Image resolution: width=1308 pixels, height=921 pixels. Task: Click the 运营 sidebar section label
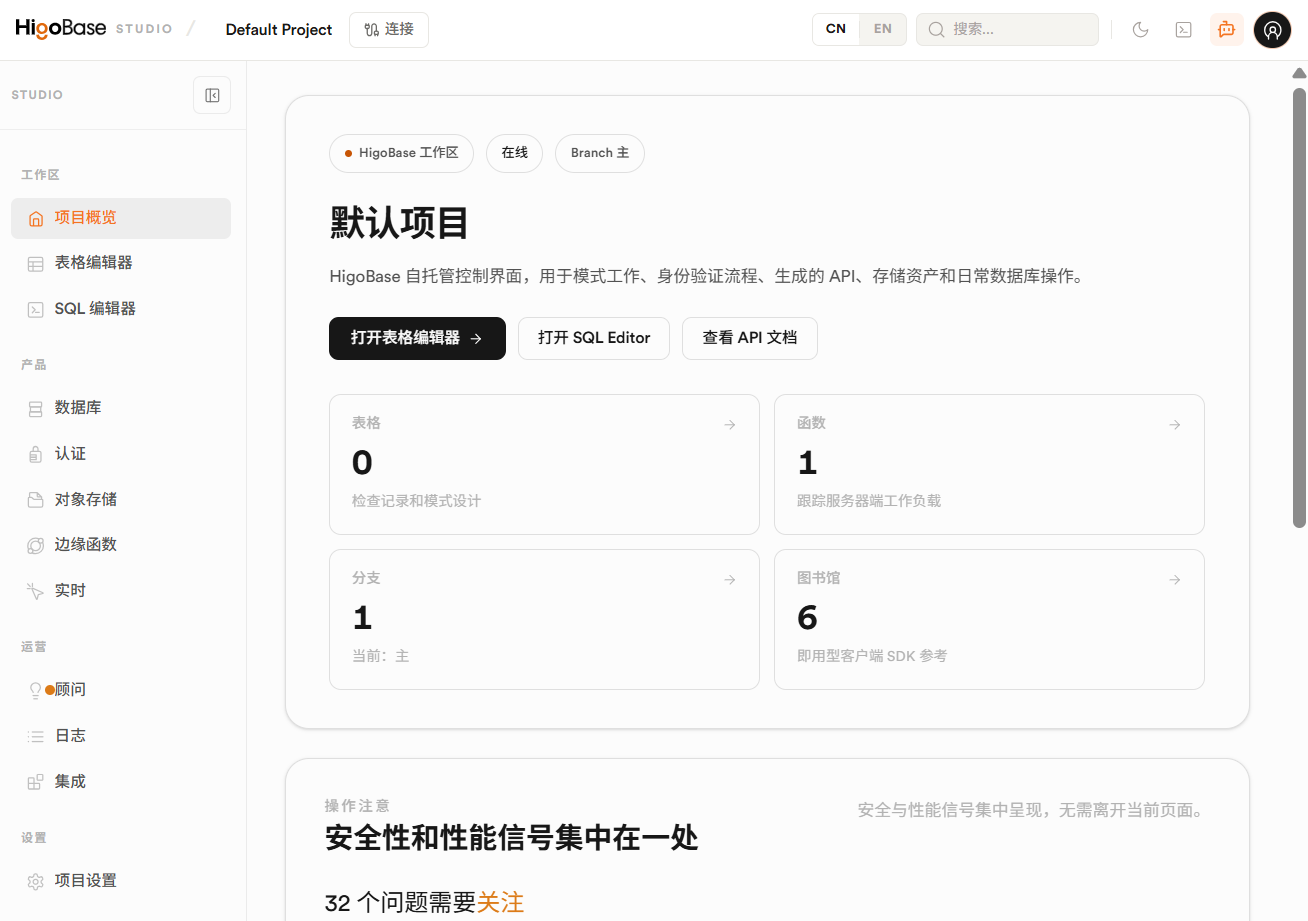(34, 647)
